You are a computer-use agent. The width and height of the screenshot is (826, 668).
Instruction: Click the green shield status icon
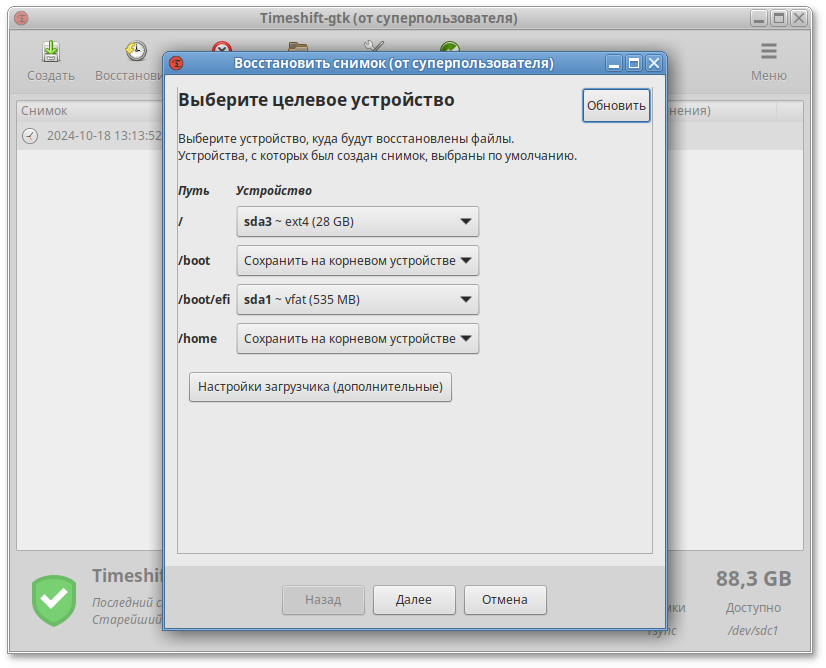53,600
